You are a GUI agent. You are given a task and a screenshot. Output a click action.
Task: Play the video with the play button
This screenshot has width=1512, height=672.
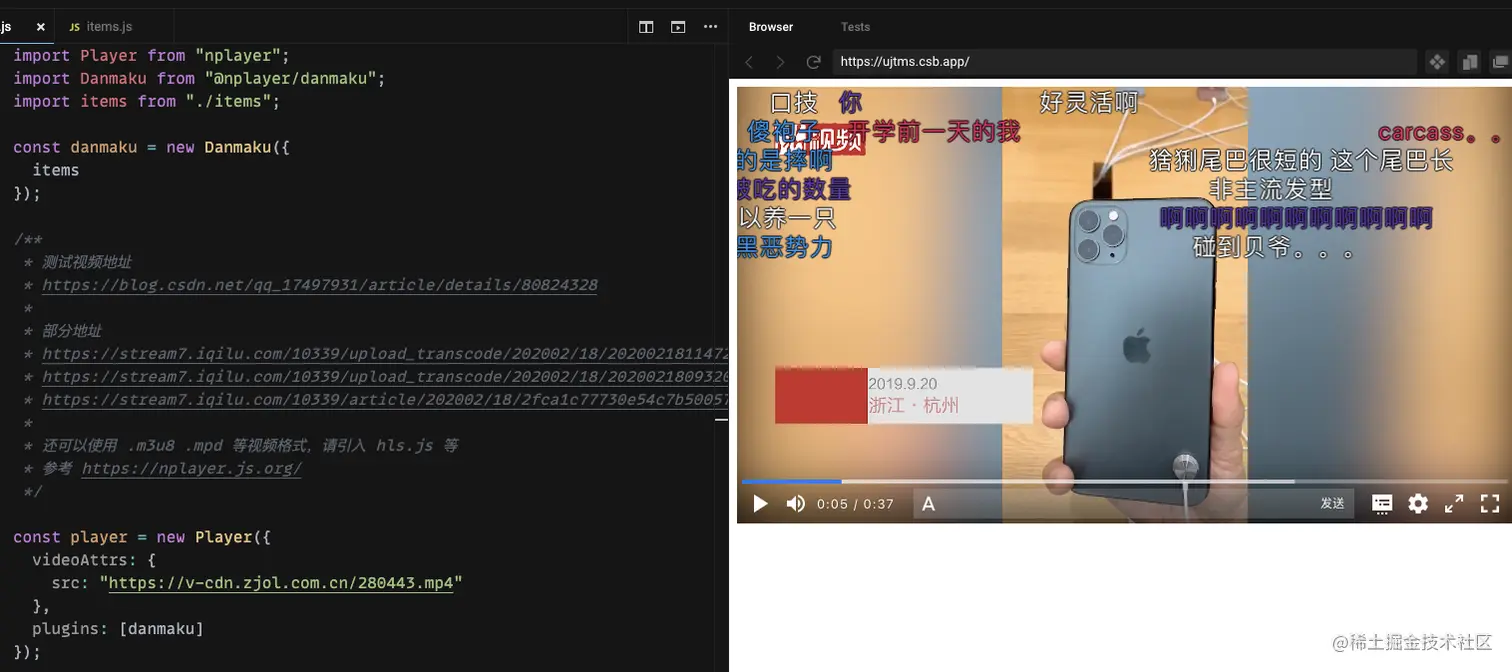760,504
